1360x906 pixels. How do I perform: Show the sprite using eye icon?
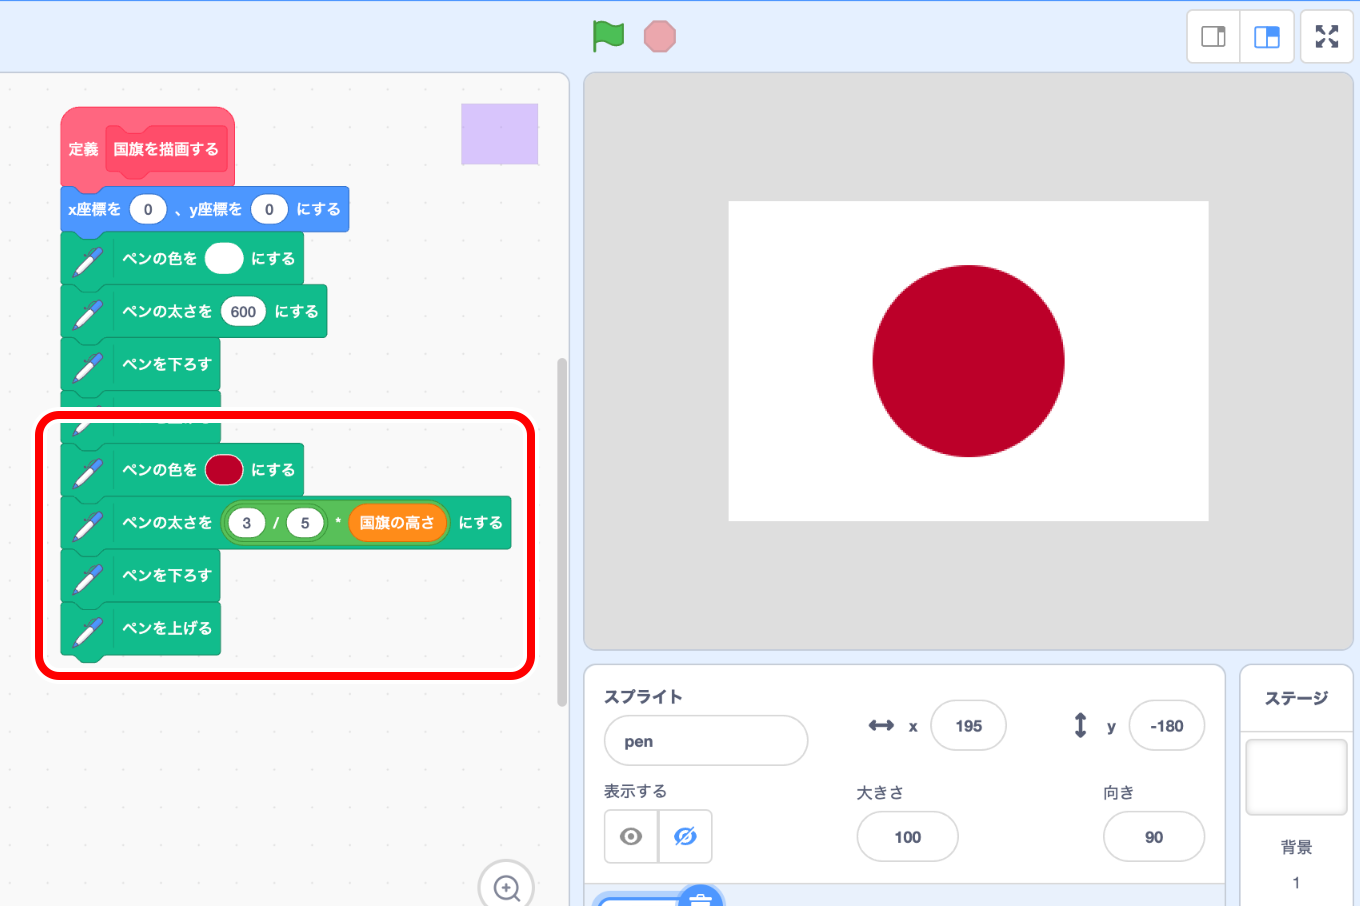(631, 836)
